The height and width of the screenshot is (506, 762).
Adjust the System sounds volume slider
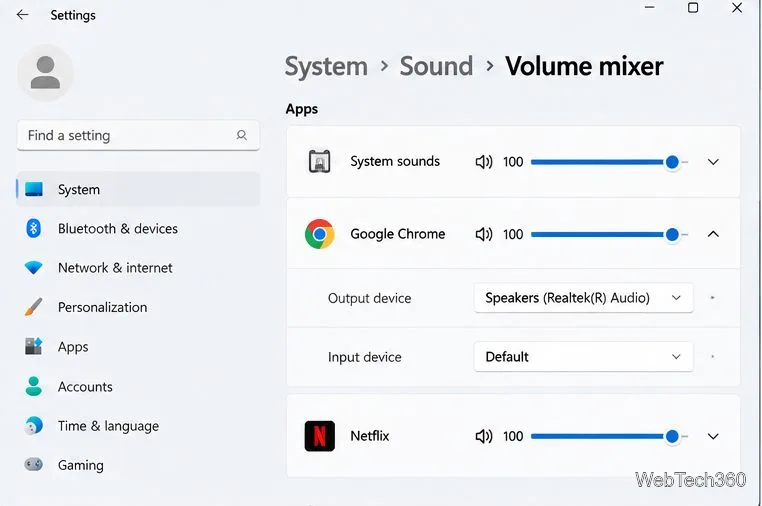(x=609, y=162)
